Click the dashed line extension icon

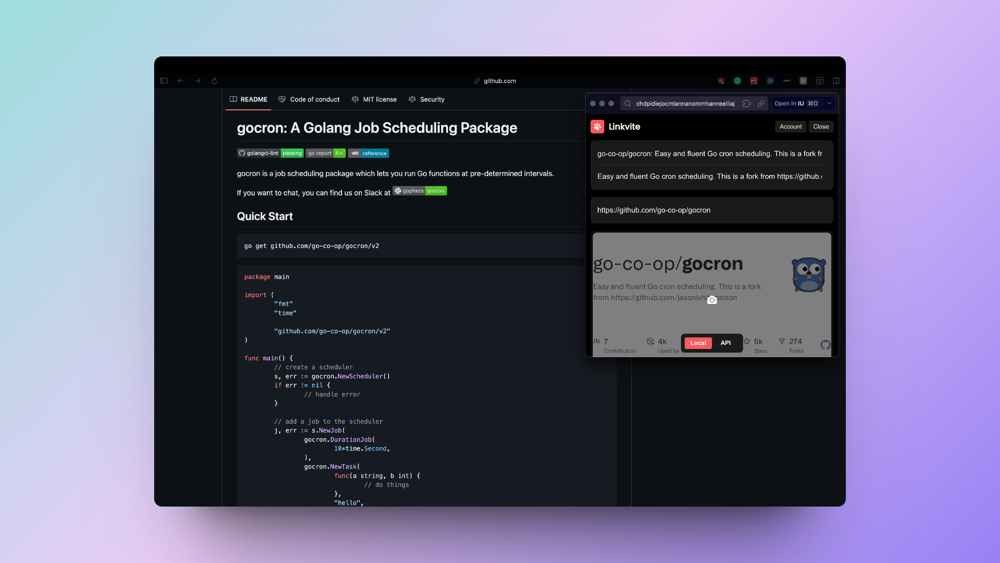[x=787, y=81]
